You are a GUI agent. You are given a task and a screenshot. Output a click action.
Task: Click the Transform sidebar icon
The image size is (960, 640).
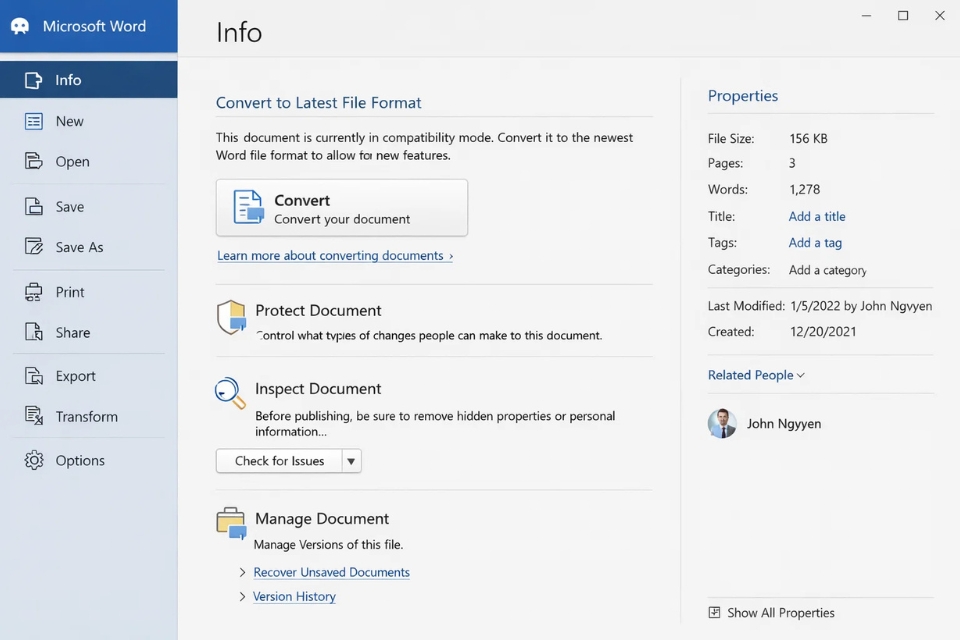coord(32,416)
